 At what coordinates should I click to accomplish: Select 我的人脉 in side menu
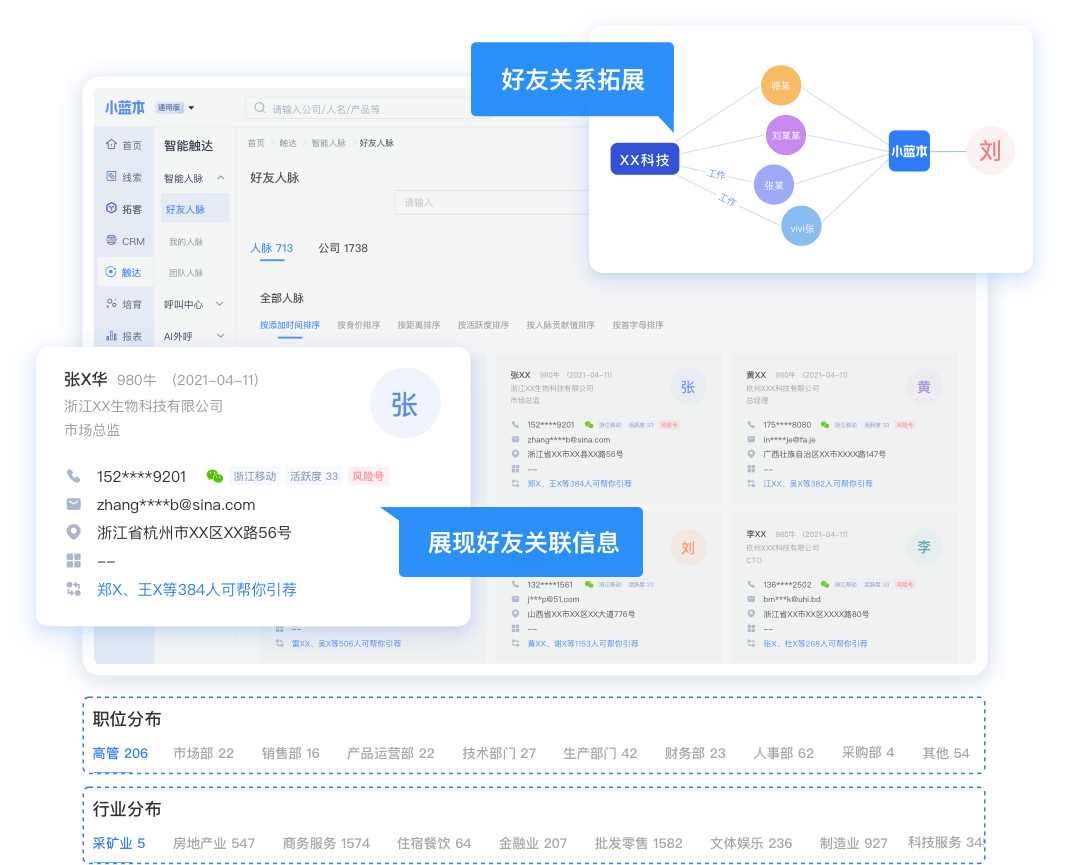(x=186, y=242)
